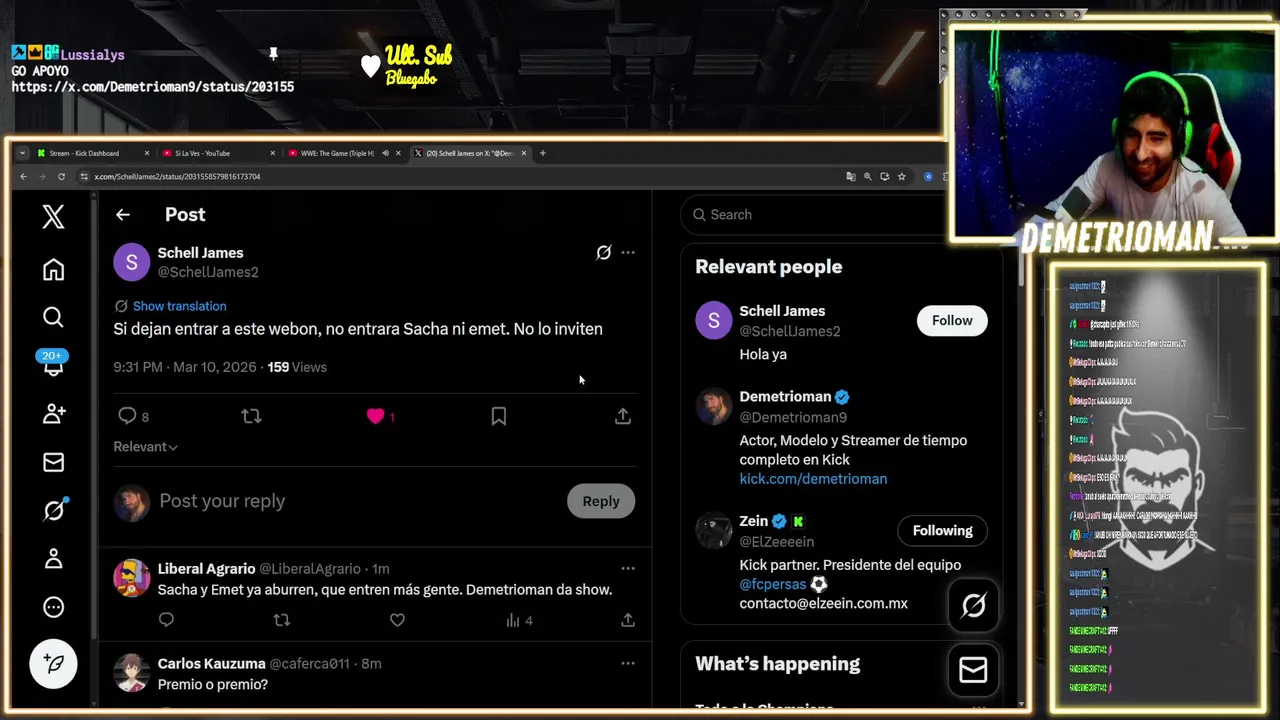Open Schell James avatar on post
The height and width of the screenshot is (720, 1280).
[x=131, y=262]
